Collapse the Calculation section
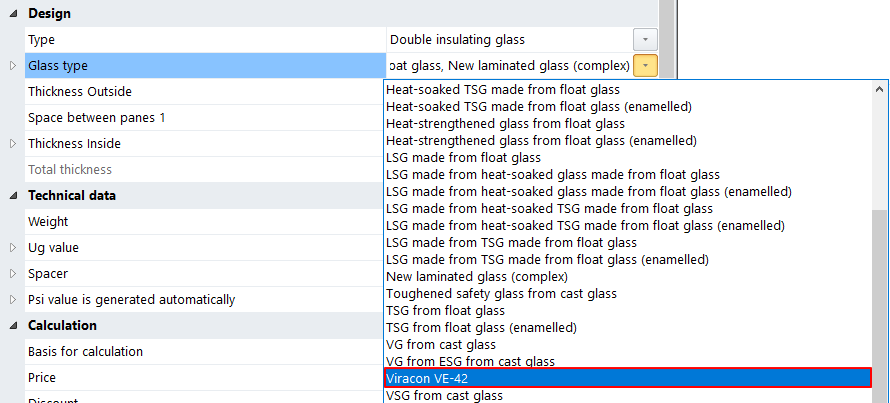 [13, 326]
